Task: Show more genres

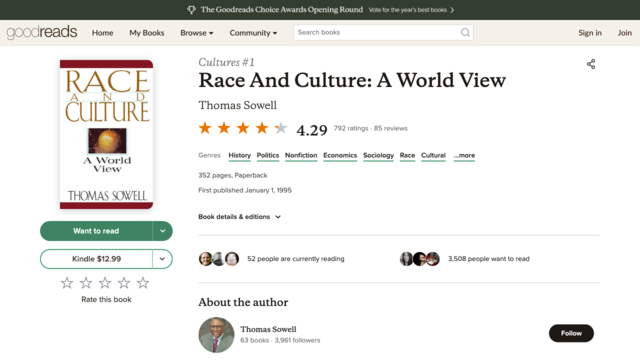Action: [x=464, y=156]
